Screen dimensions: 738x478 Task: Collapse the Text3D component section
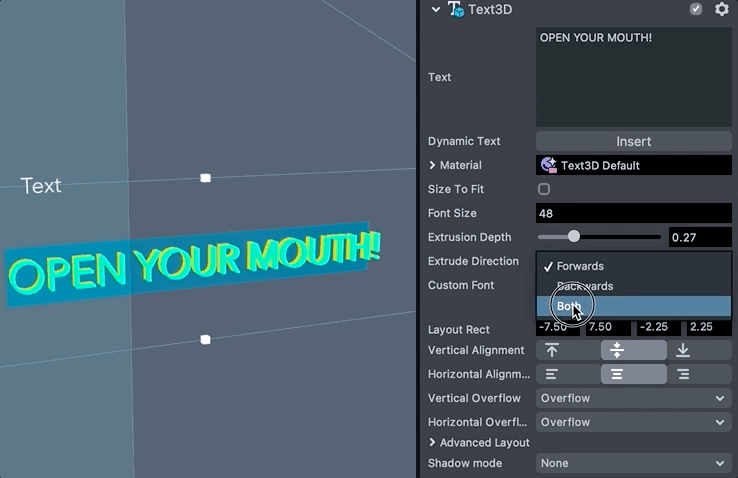click(x=435, y=9)
